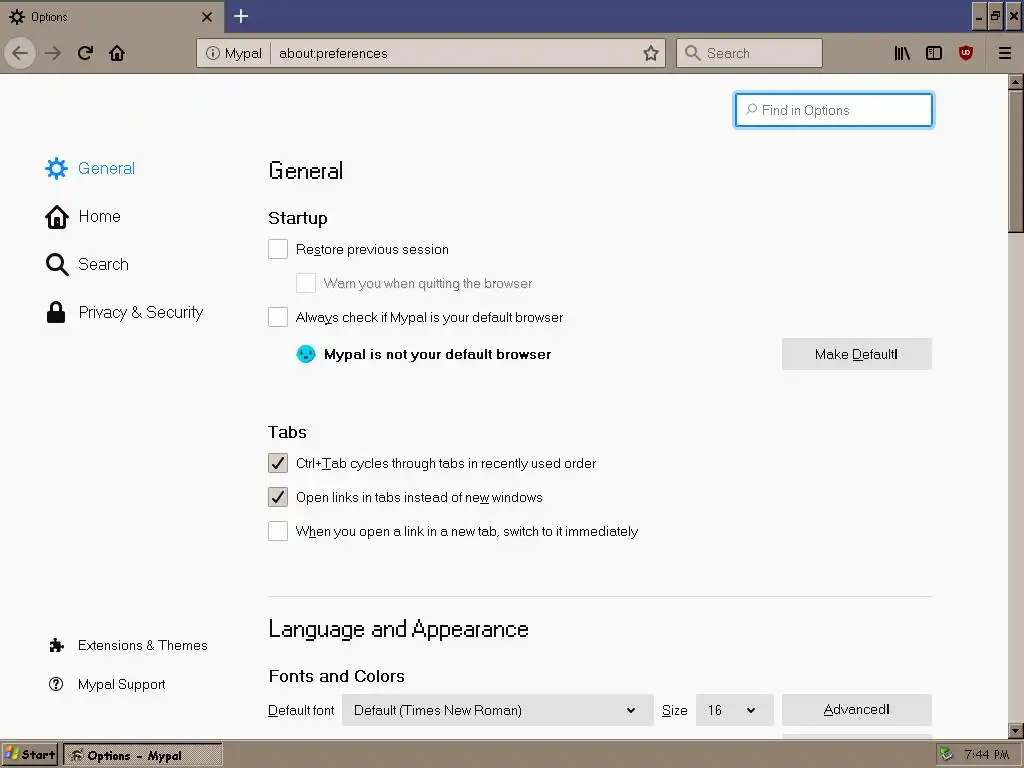Click the Find in Options field
The image size is (1024, 768).
point(833,110)
